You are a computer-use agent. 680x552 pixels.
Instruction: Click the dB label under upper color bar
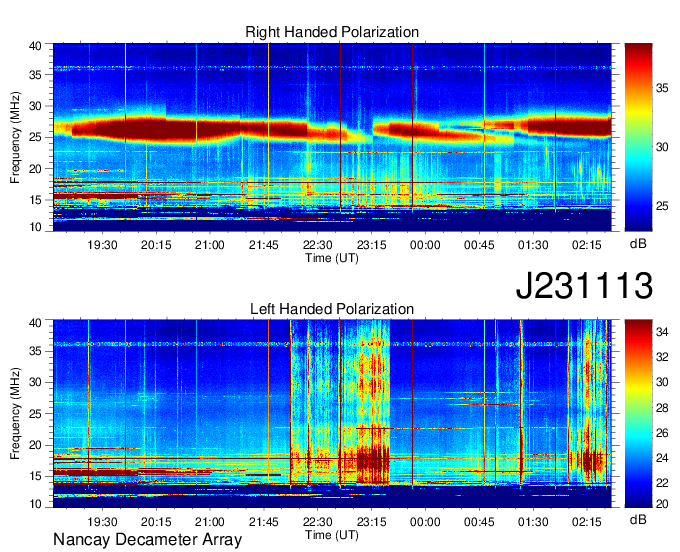click(x=638, y=243)
